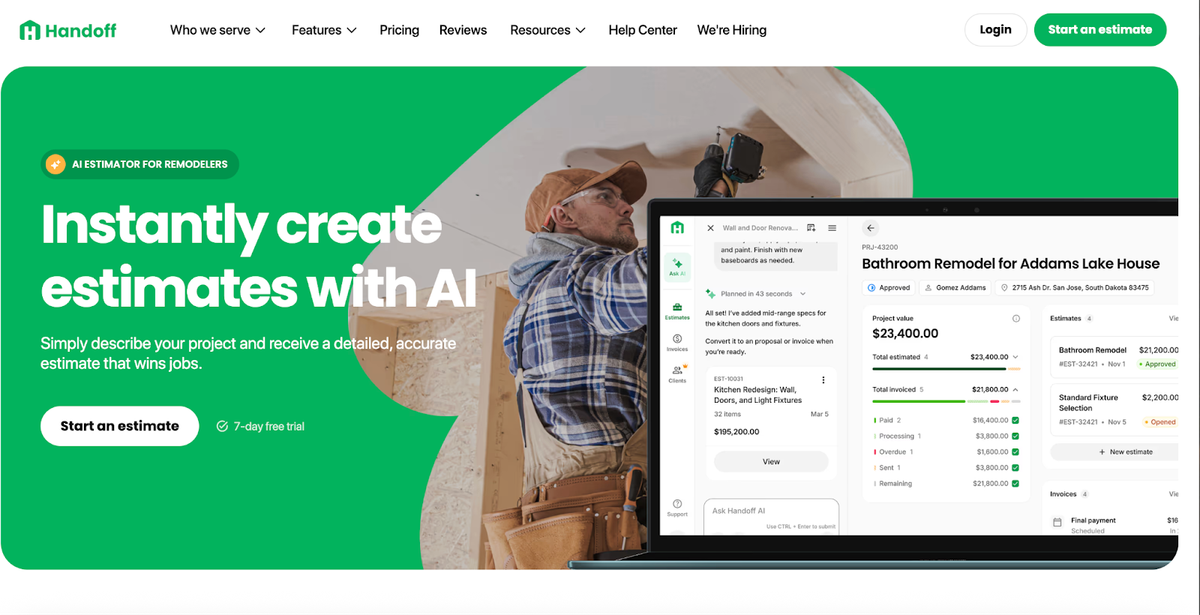Toggle the Overdue row checkbox

point(1015,452)
